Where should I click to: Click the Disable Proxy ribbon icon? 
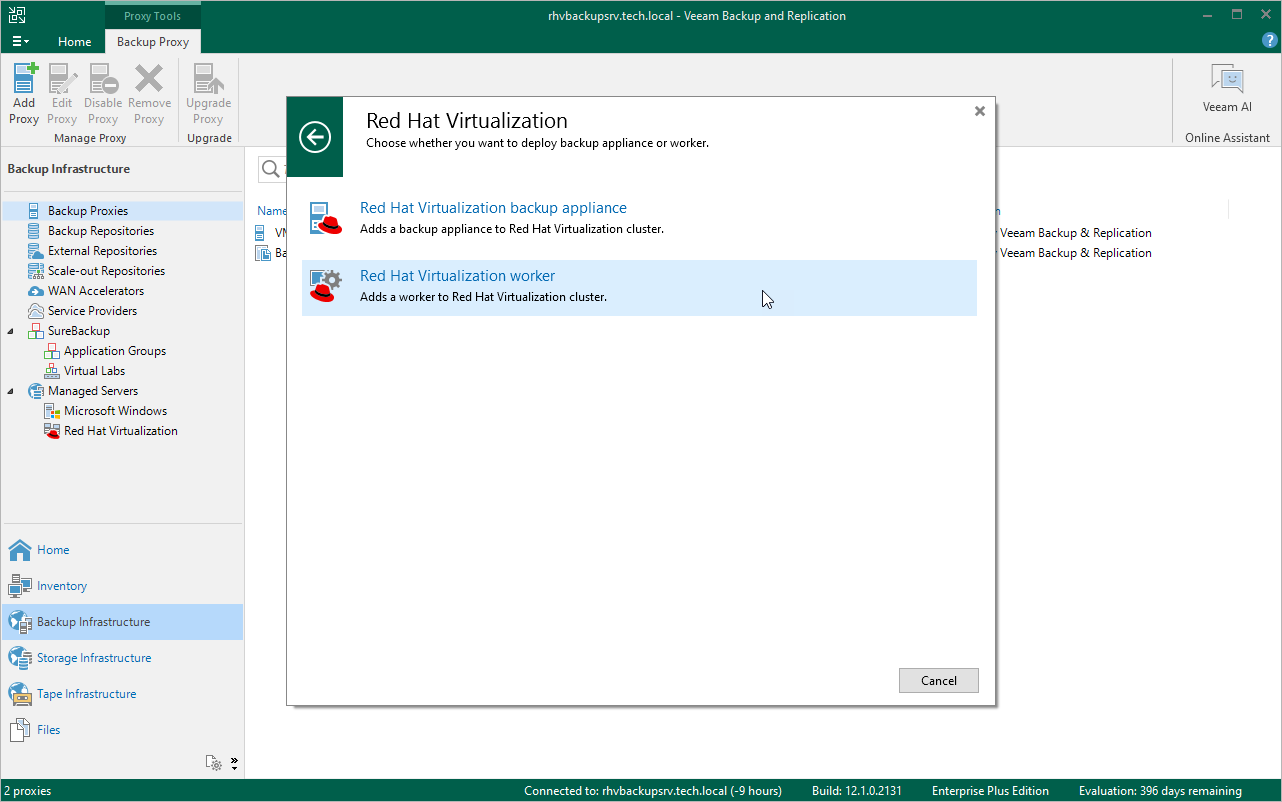[103, 95]
